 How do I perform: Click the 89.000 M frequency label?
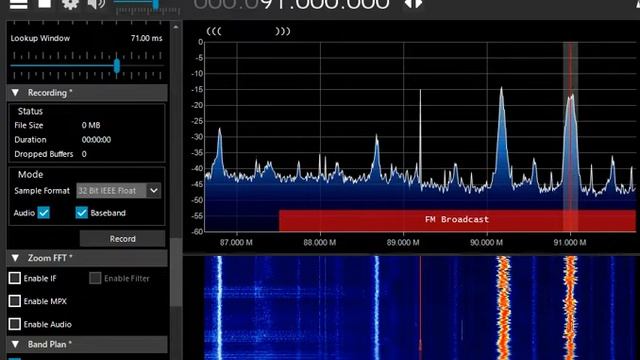[403, 242]
